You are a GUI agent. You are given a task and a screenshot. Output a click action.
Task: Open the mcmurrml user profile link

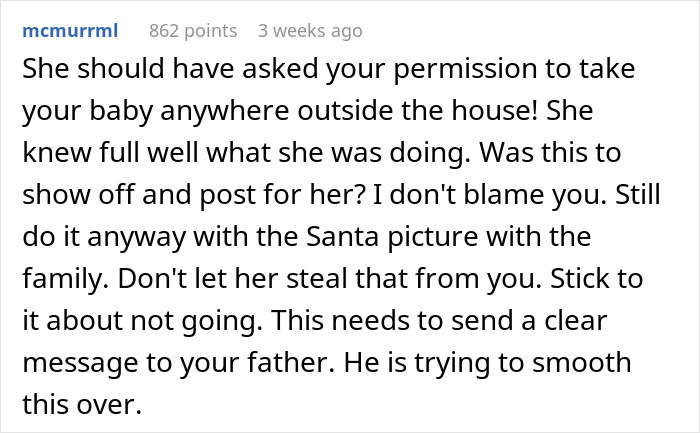coord(70,31)
